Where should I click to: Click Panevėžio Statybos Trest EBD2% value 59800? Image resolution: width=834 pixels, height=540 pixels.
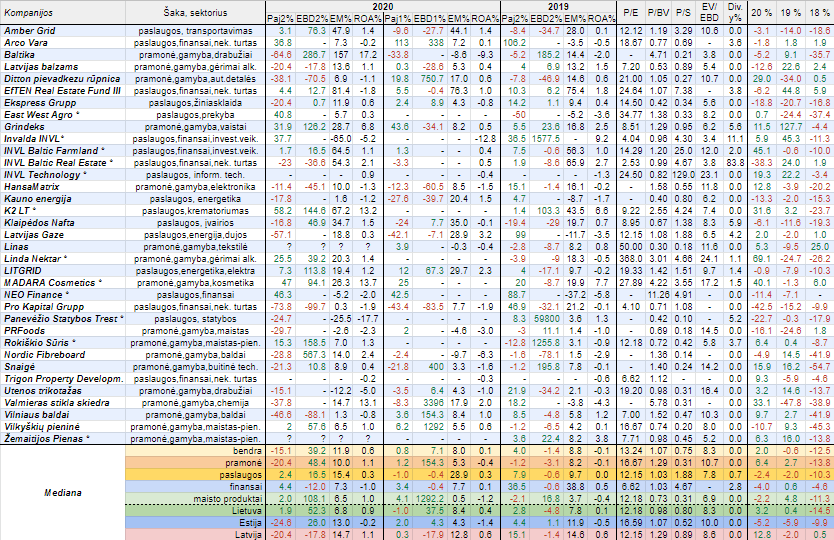point(547,319)
